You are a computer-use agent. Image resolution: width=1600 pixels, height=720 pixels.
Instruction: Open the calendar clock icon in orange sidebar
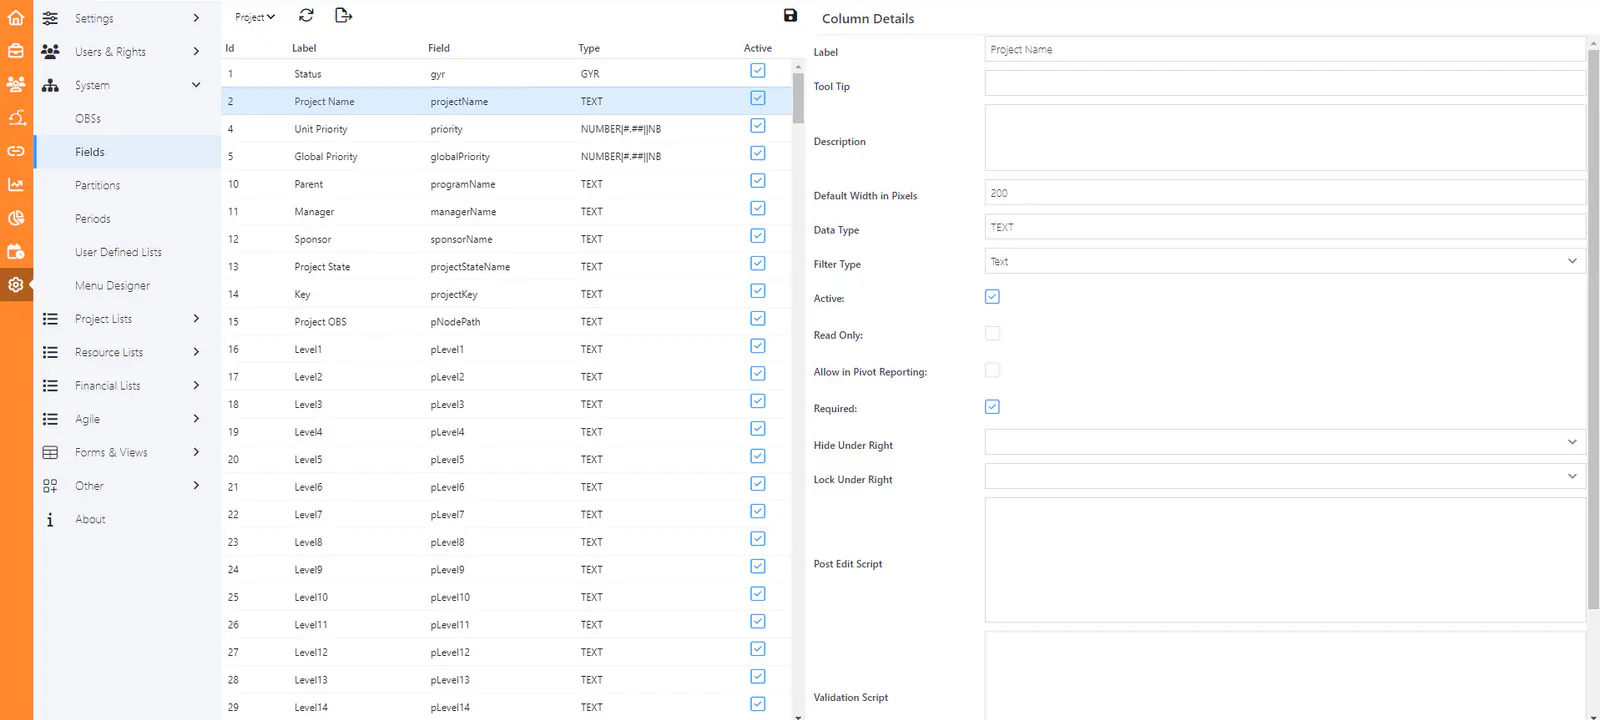point(16,251)
